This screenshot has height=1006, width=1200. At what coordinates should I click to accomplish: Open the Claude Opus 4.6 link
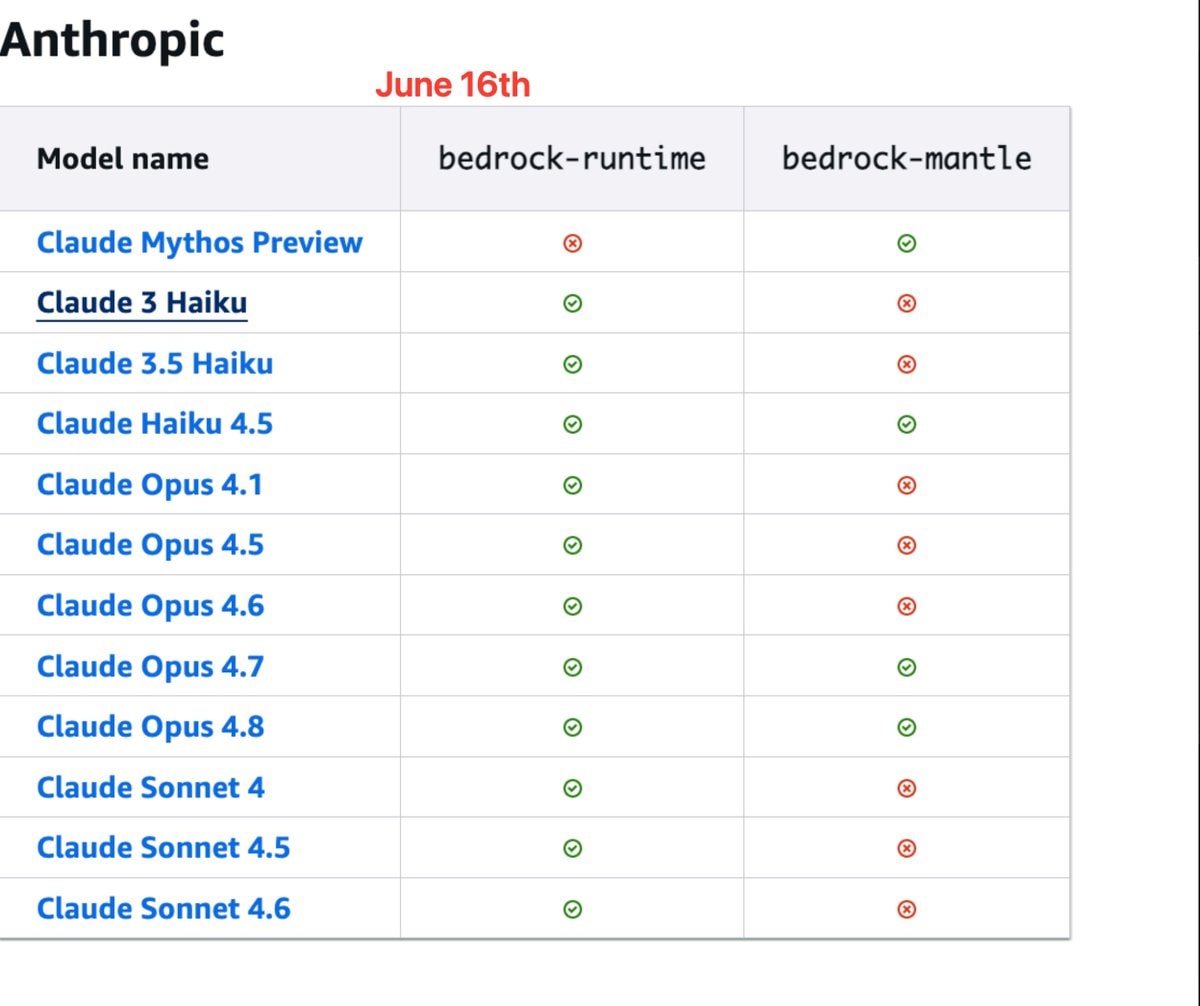(x=150, y=605)
